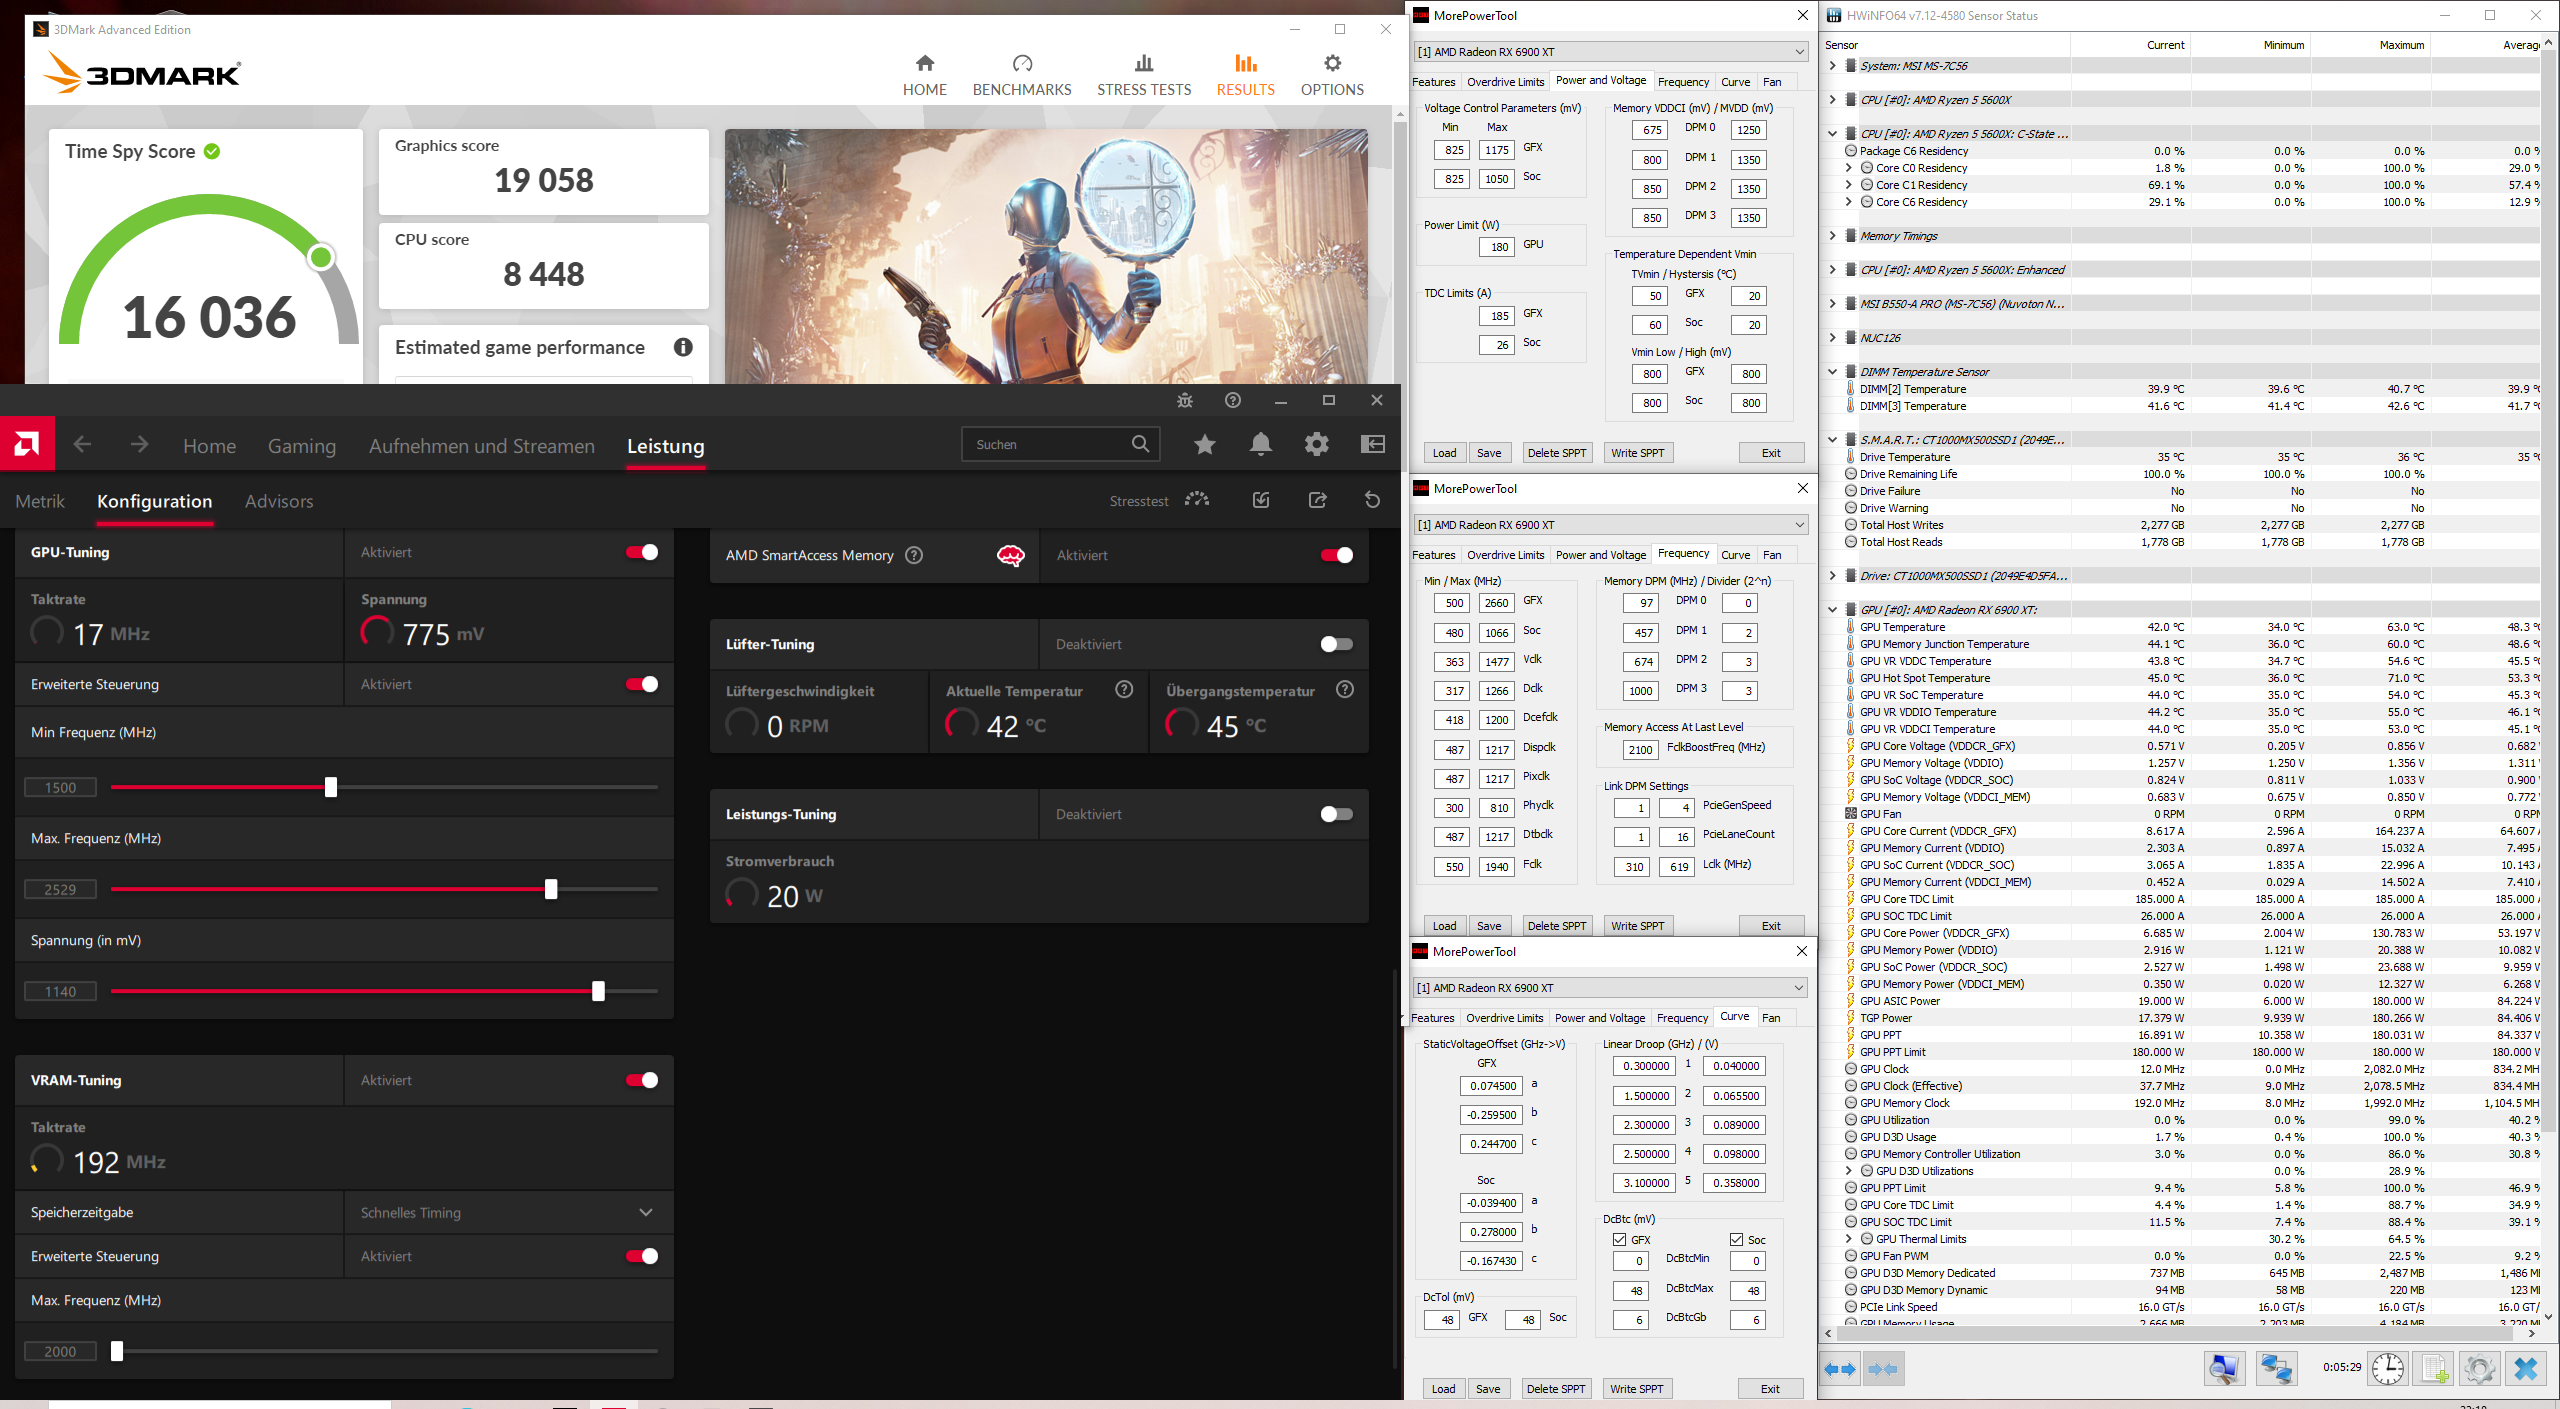2560x1409 pixels.
Task: Open the 3DMark Stress Tests section
Action: 1143,75
